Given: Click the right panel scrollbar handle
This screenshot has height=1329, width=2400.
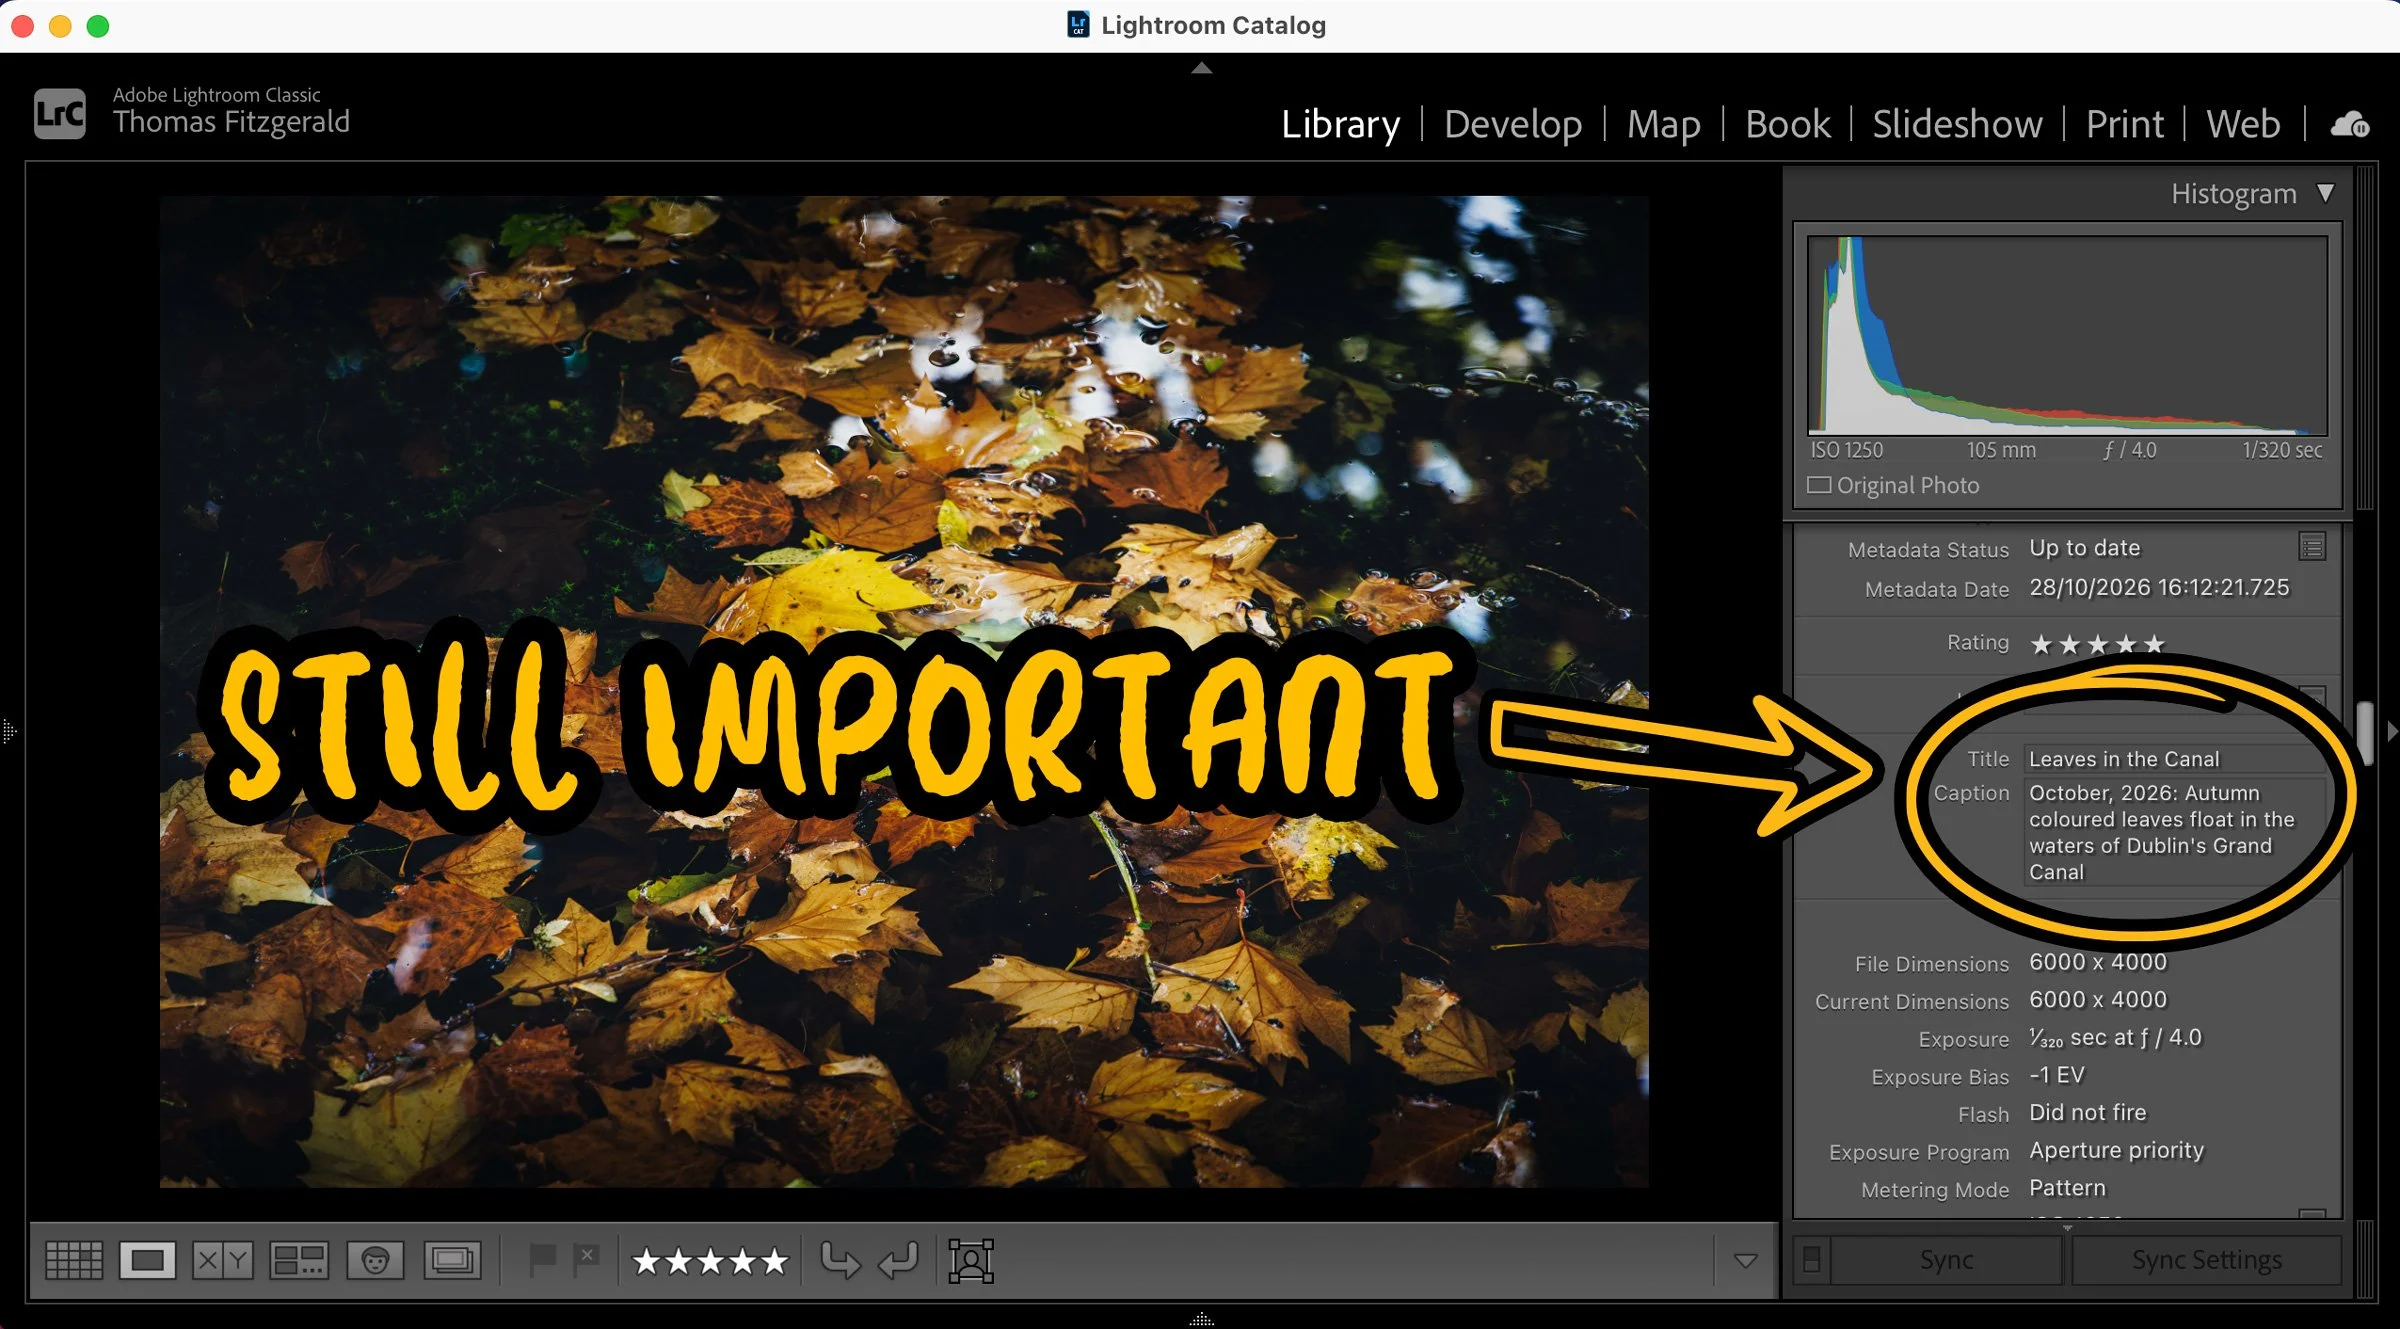Looking at the screenshot, I should pyautogui.click(x=2364, y=732).
